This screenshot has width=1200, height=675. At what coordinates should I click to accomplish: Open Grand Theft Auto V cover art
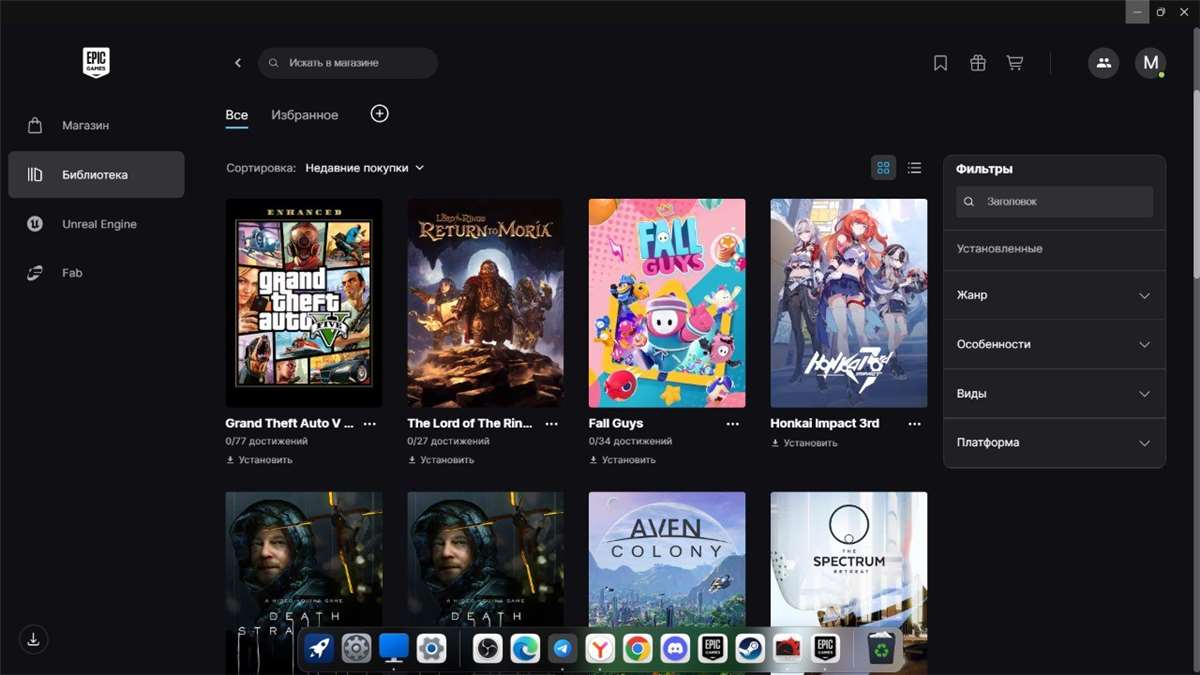[x=304, y=303]
